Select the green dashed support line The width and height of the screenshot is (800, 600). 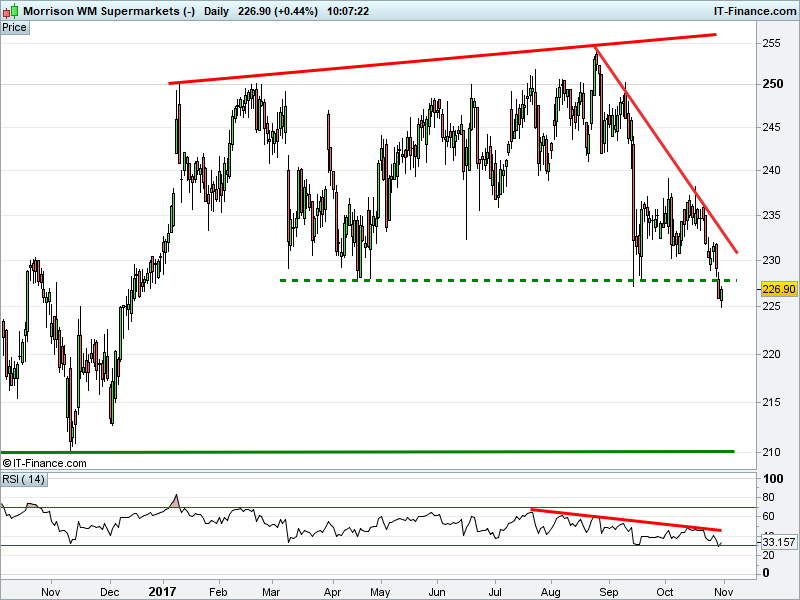(508, 280)
